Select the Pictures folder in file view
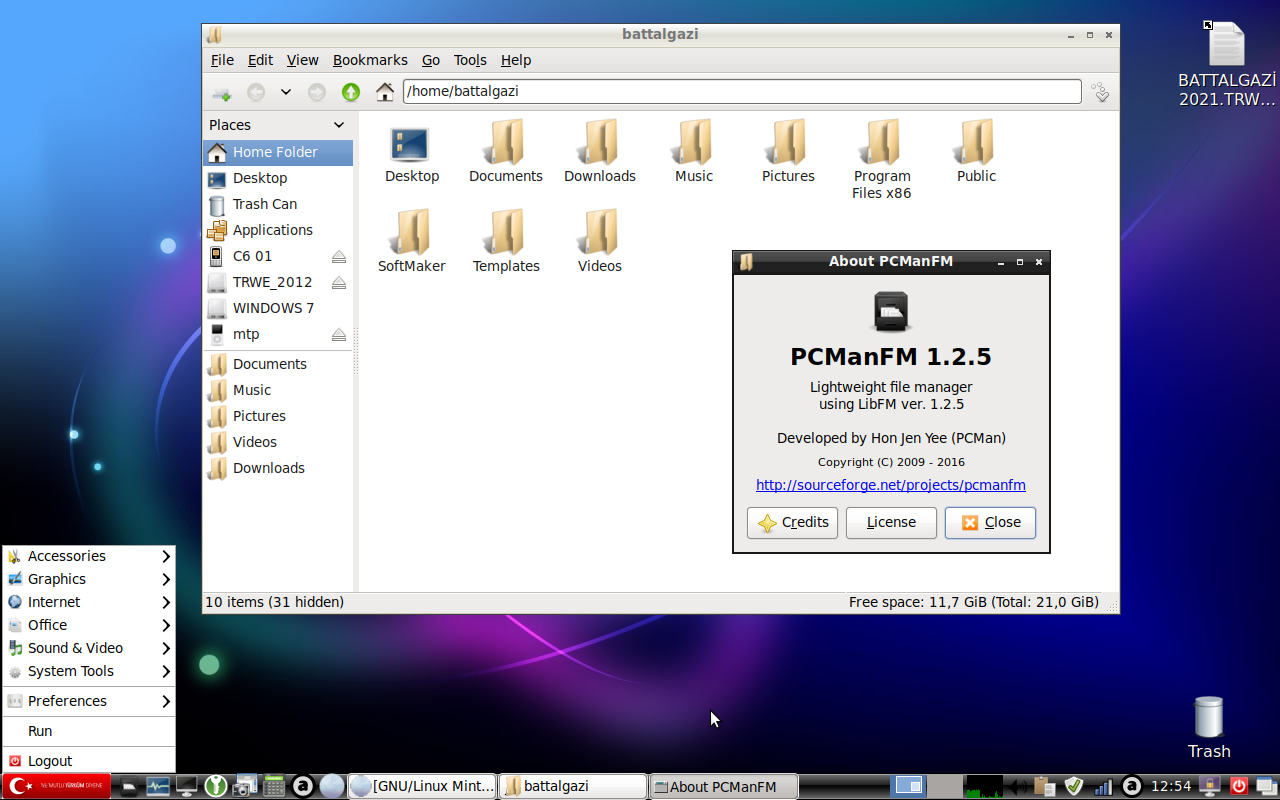This screenshot has height=800, width=1280. (x=788, y=152)
